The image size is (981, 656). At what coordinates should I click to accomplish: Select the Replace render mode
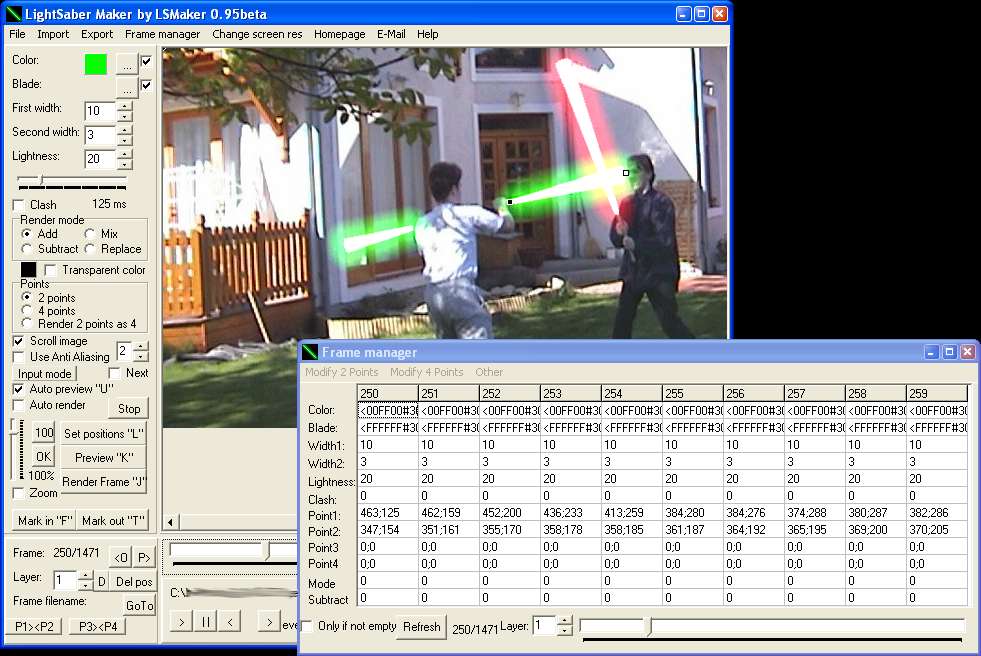coord(89,248)
